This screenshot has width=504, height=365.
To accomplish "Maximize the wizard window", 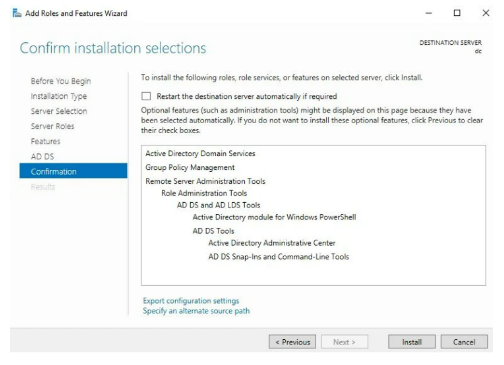I will point(457,13).
